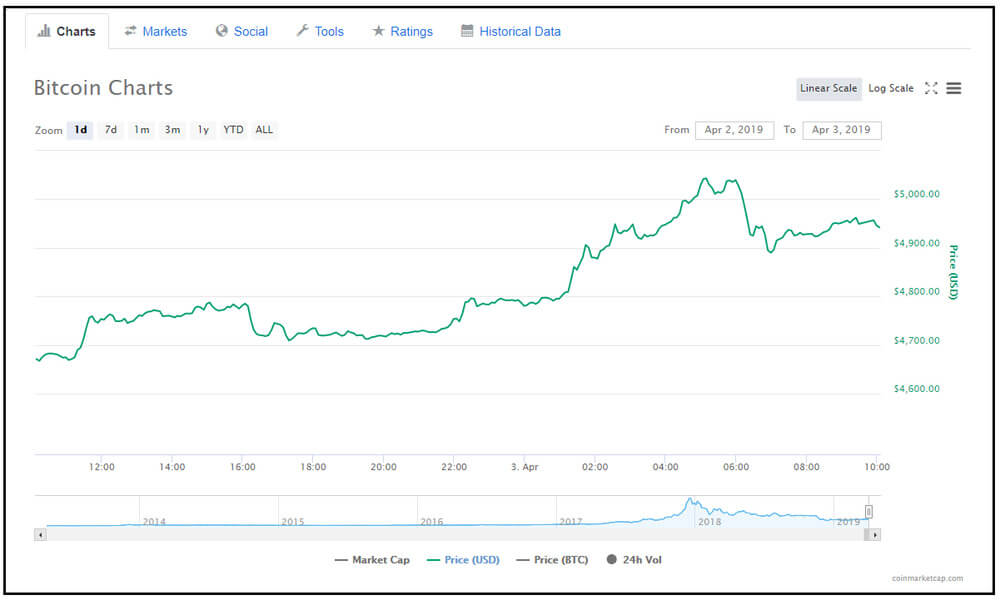Image resolution: width=1000 pixels, height=600 pixels.
Task: Select the YTD zoom range
Action: coord(233,130)
